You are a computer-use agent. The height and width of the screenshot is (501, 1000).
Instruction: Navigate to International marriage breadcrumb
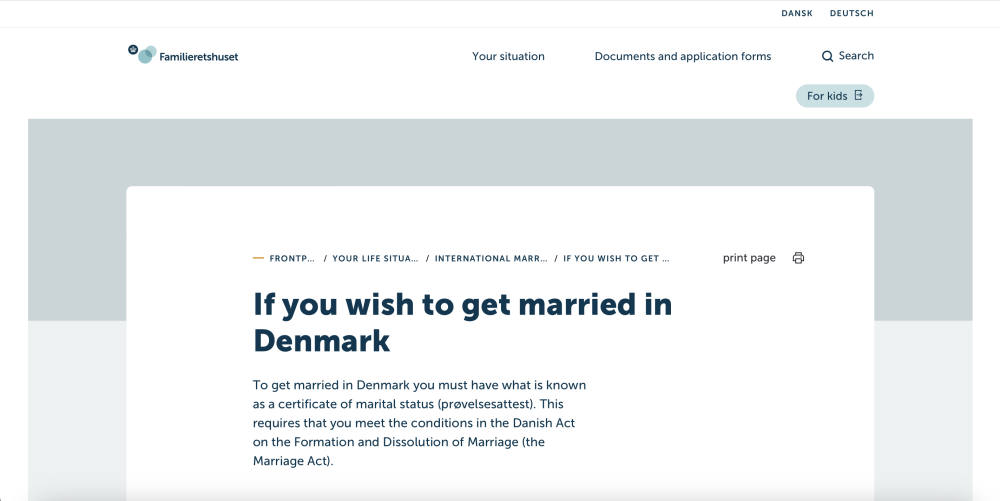tap(490, 258)
